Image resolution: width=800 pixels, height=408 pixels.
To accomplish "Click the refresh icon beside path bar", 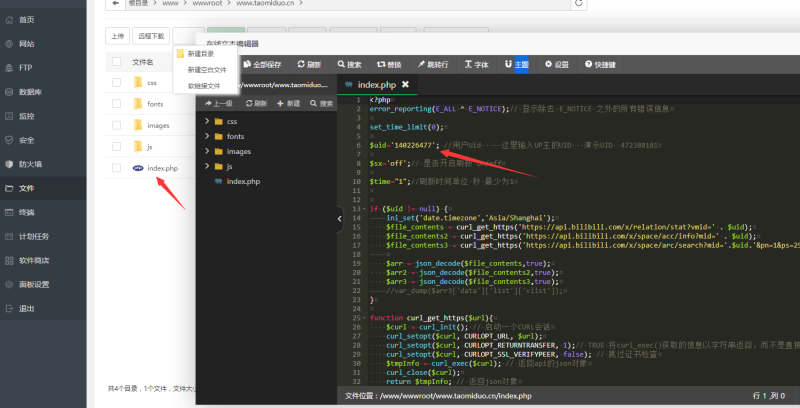I will 579,3.
